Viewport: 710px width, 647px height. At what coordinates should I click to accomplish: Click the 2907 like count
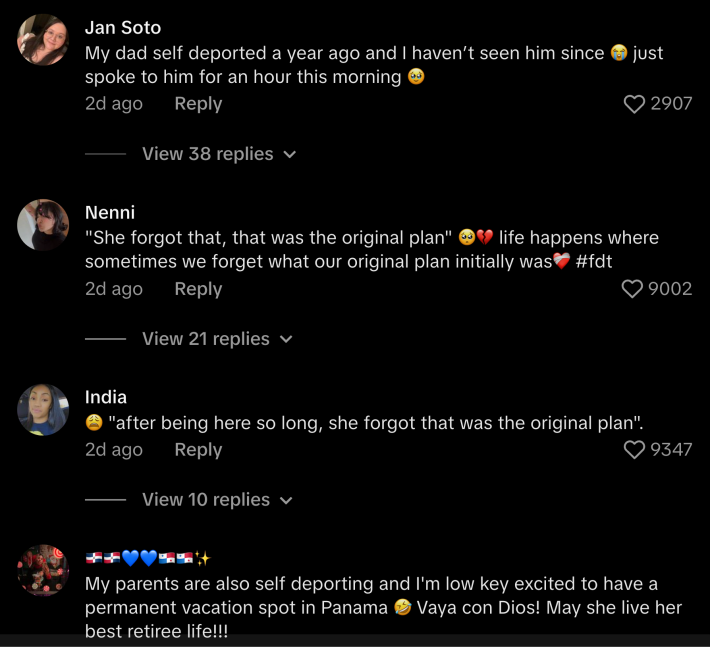pos(671,104)
